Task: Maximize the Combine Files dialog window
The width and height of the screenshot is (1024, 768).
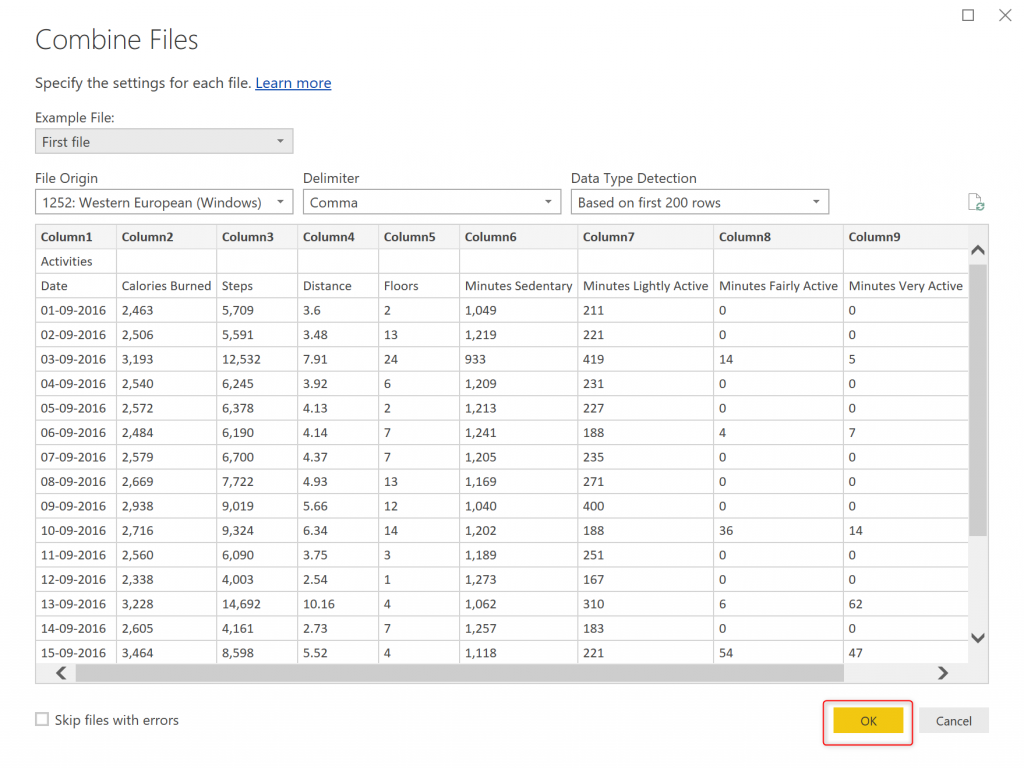Action: tap(968, 15)
